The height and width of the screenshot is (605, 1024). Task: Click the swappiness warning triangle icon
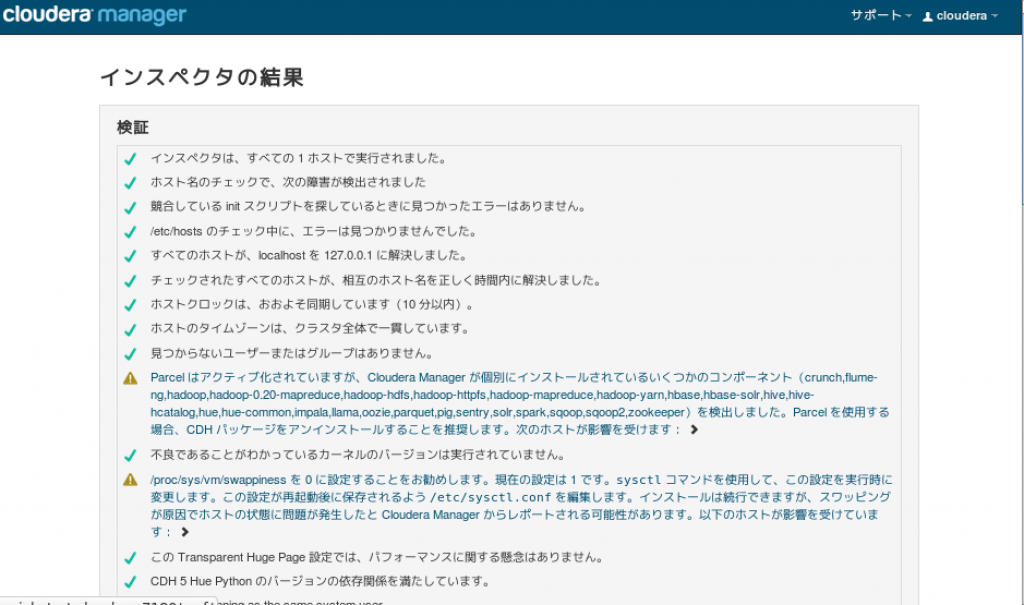(130, 480)
